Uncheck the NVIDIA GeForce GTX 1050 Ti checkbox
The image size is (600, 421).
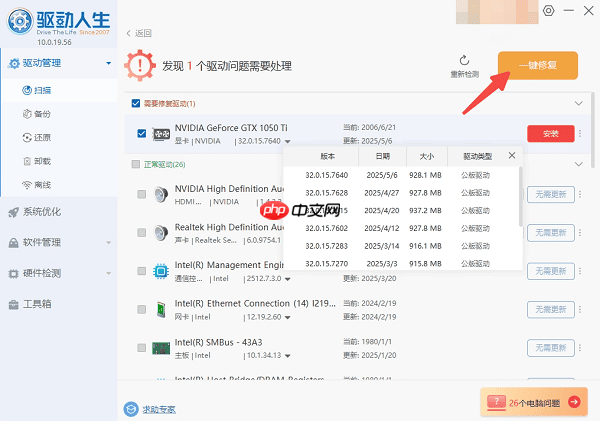142,133
